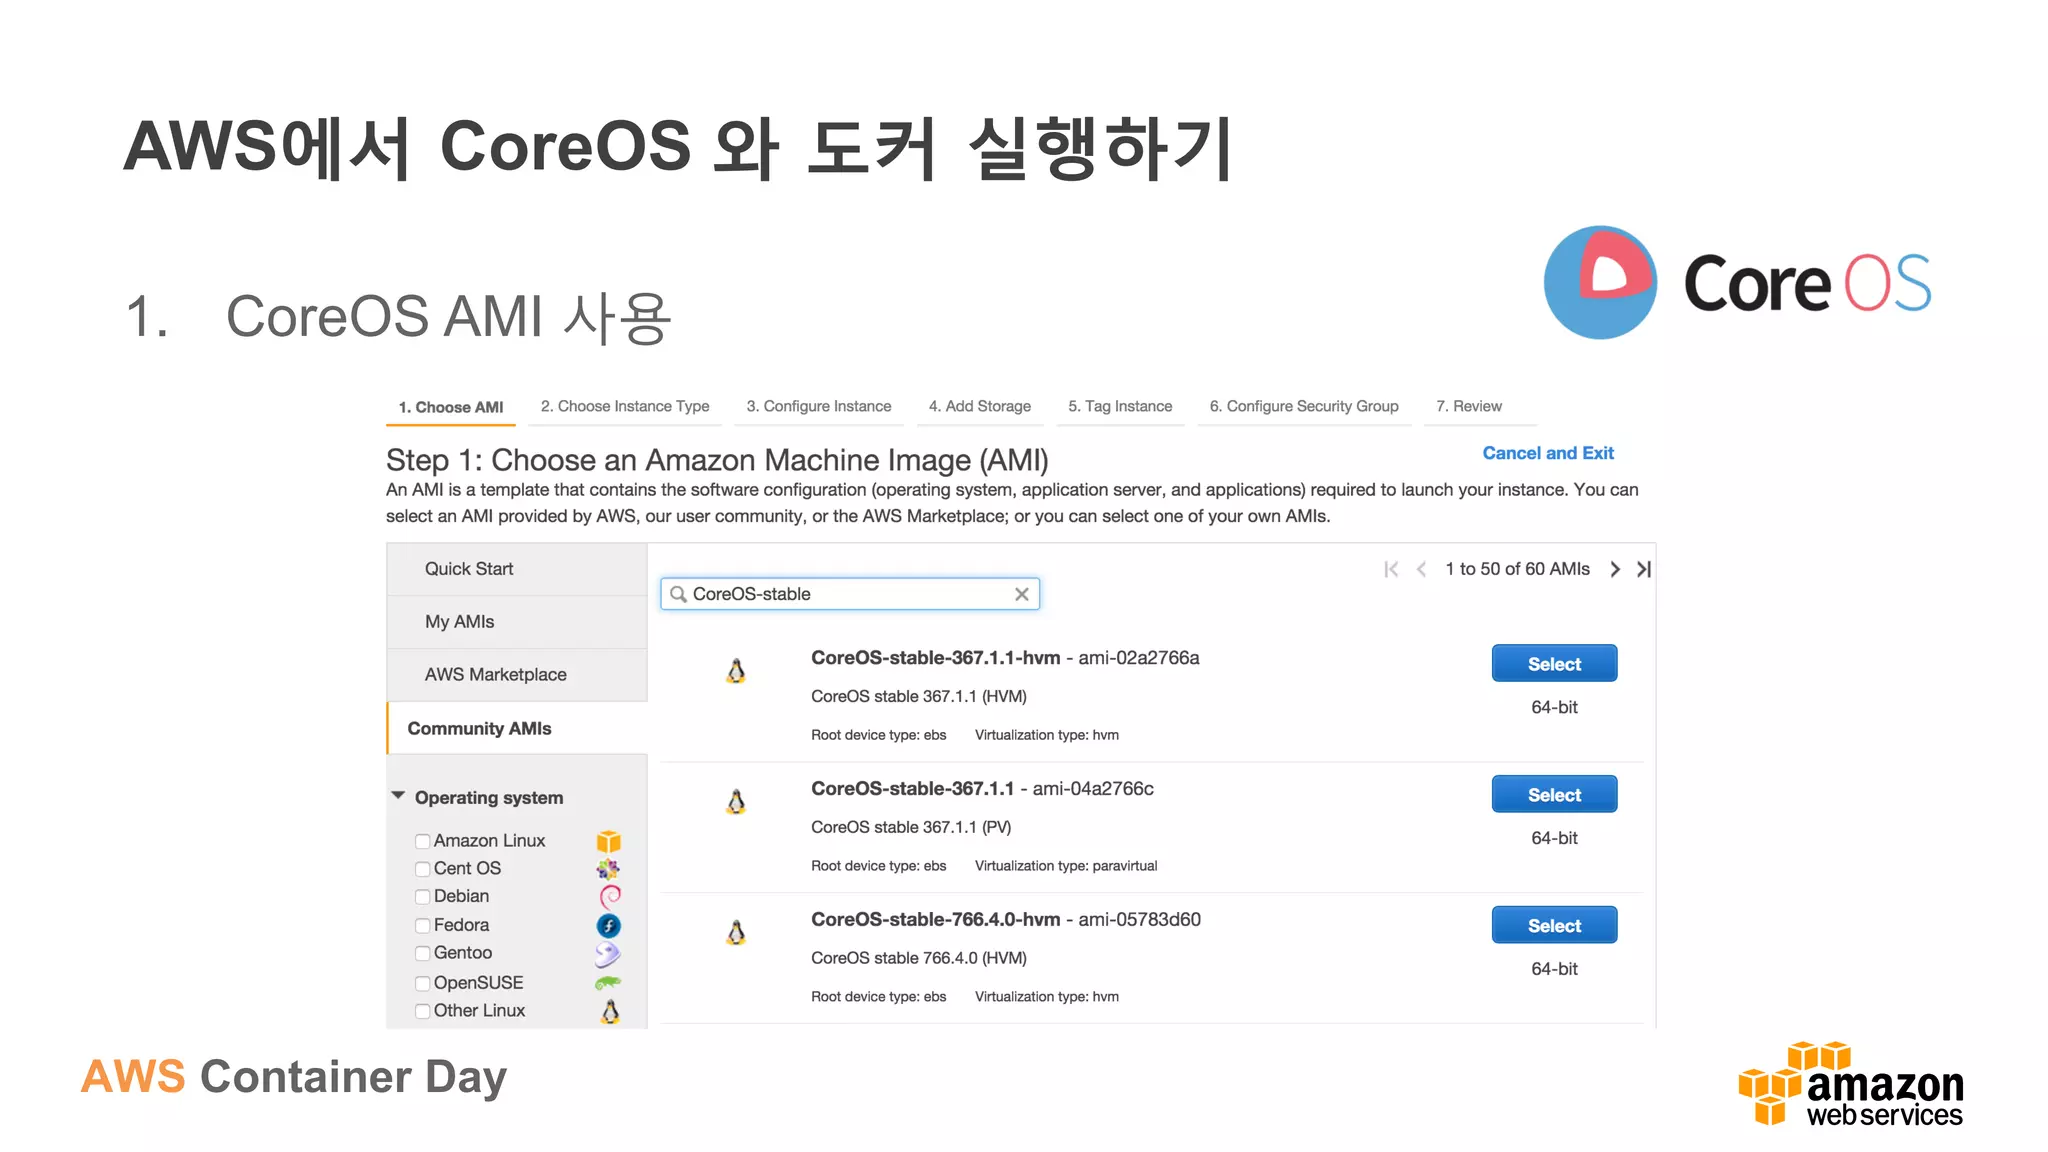Click 'CoreOS stable 367.1.1 (PV)' description

point(911,827)
